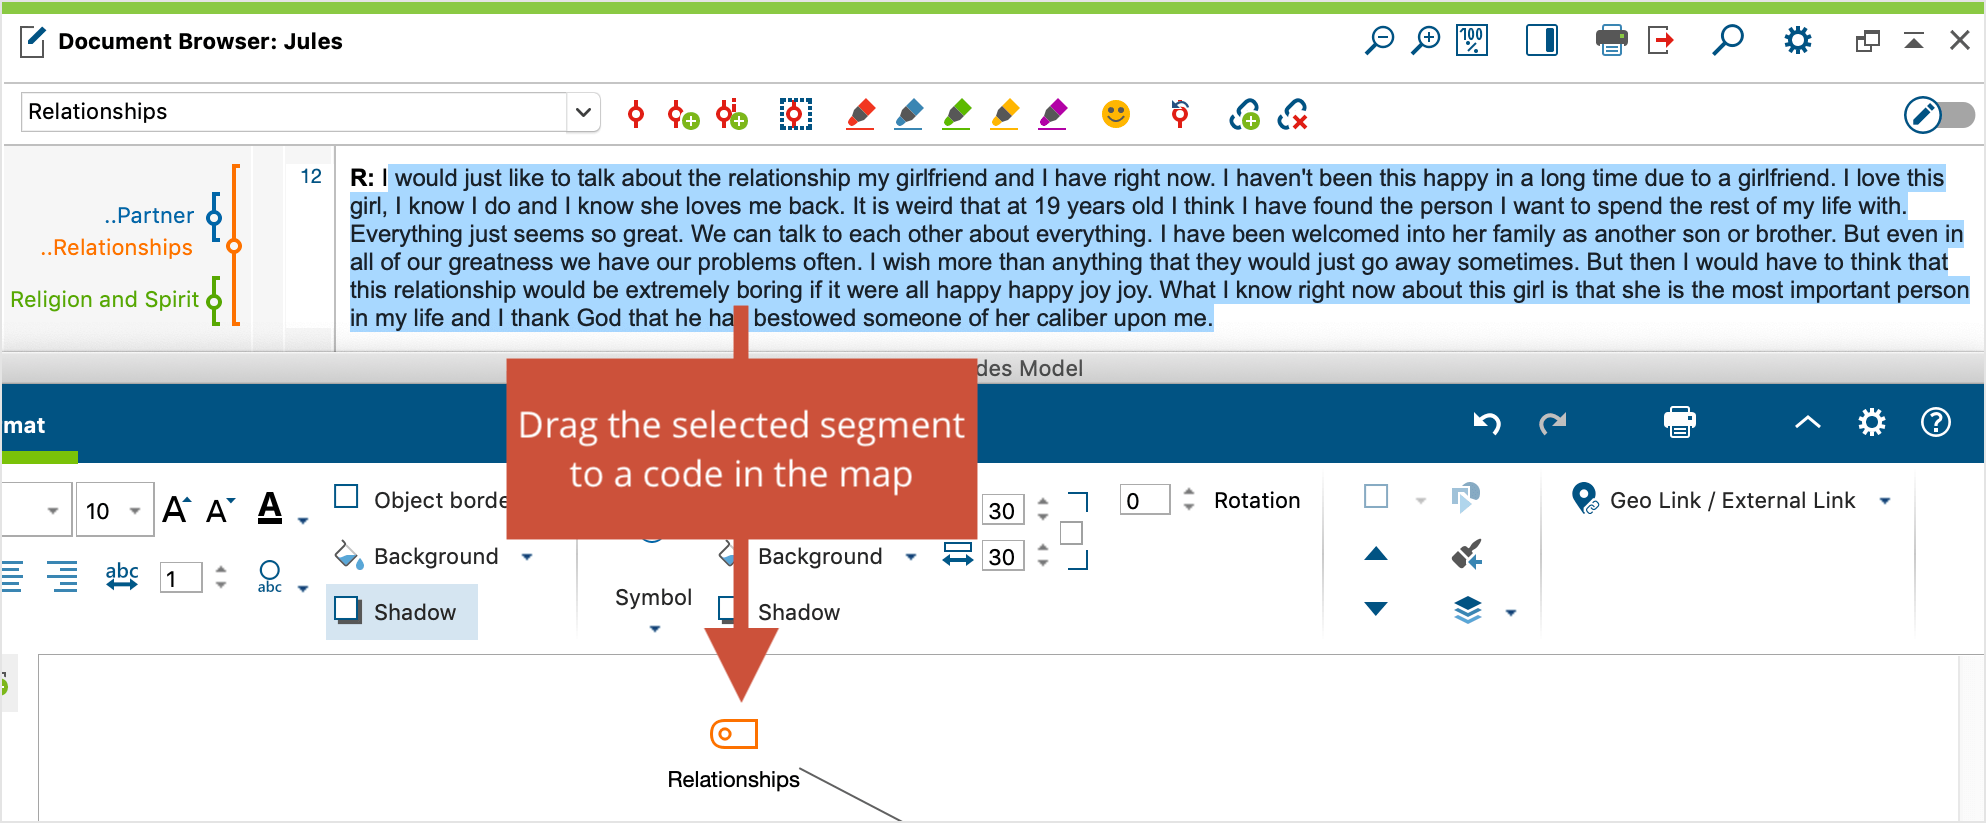The image size is (1986, 823).
Task: Redo the map action
Action: 1552,423
